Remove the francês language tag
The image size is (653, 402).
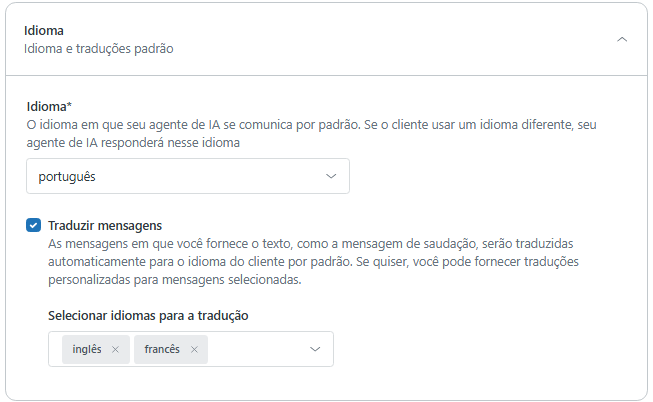click(194, 350)
